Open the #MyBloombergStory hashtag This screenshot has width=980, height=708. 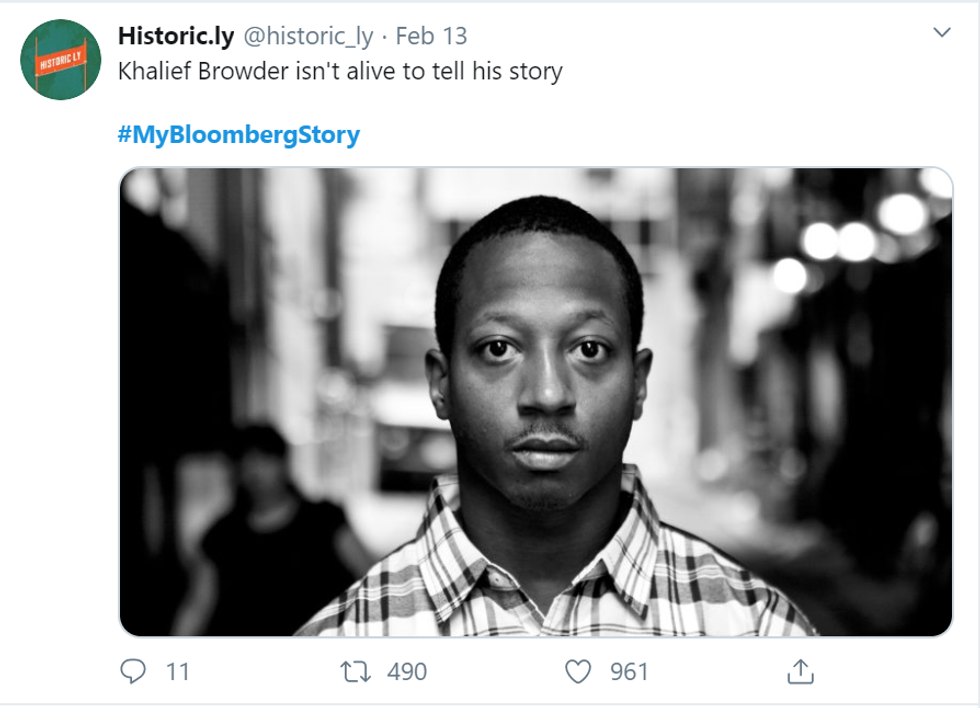pos(238,135)
